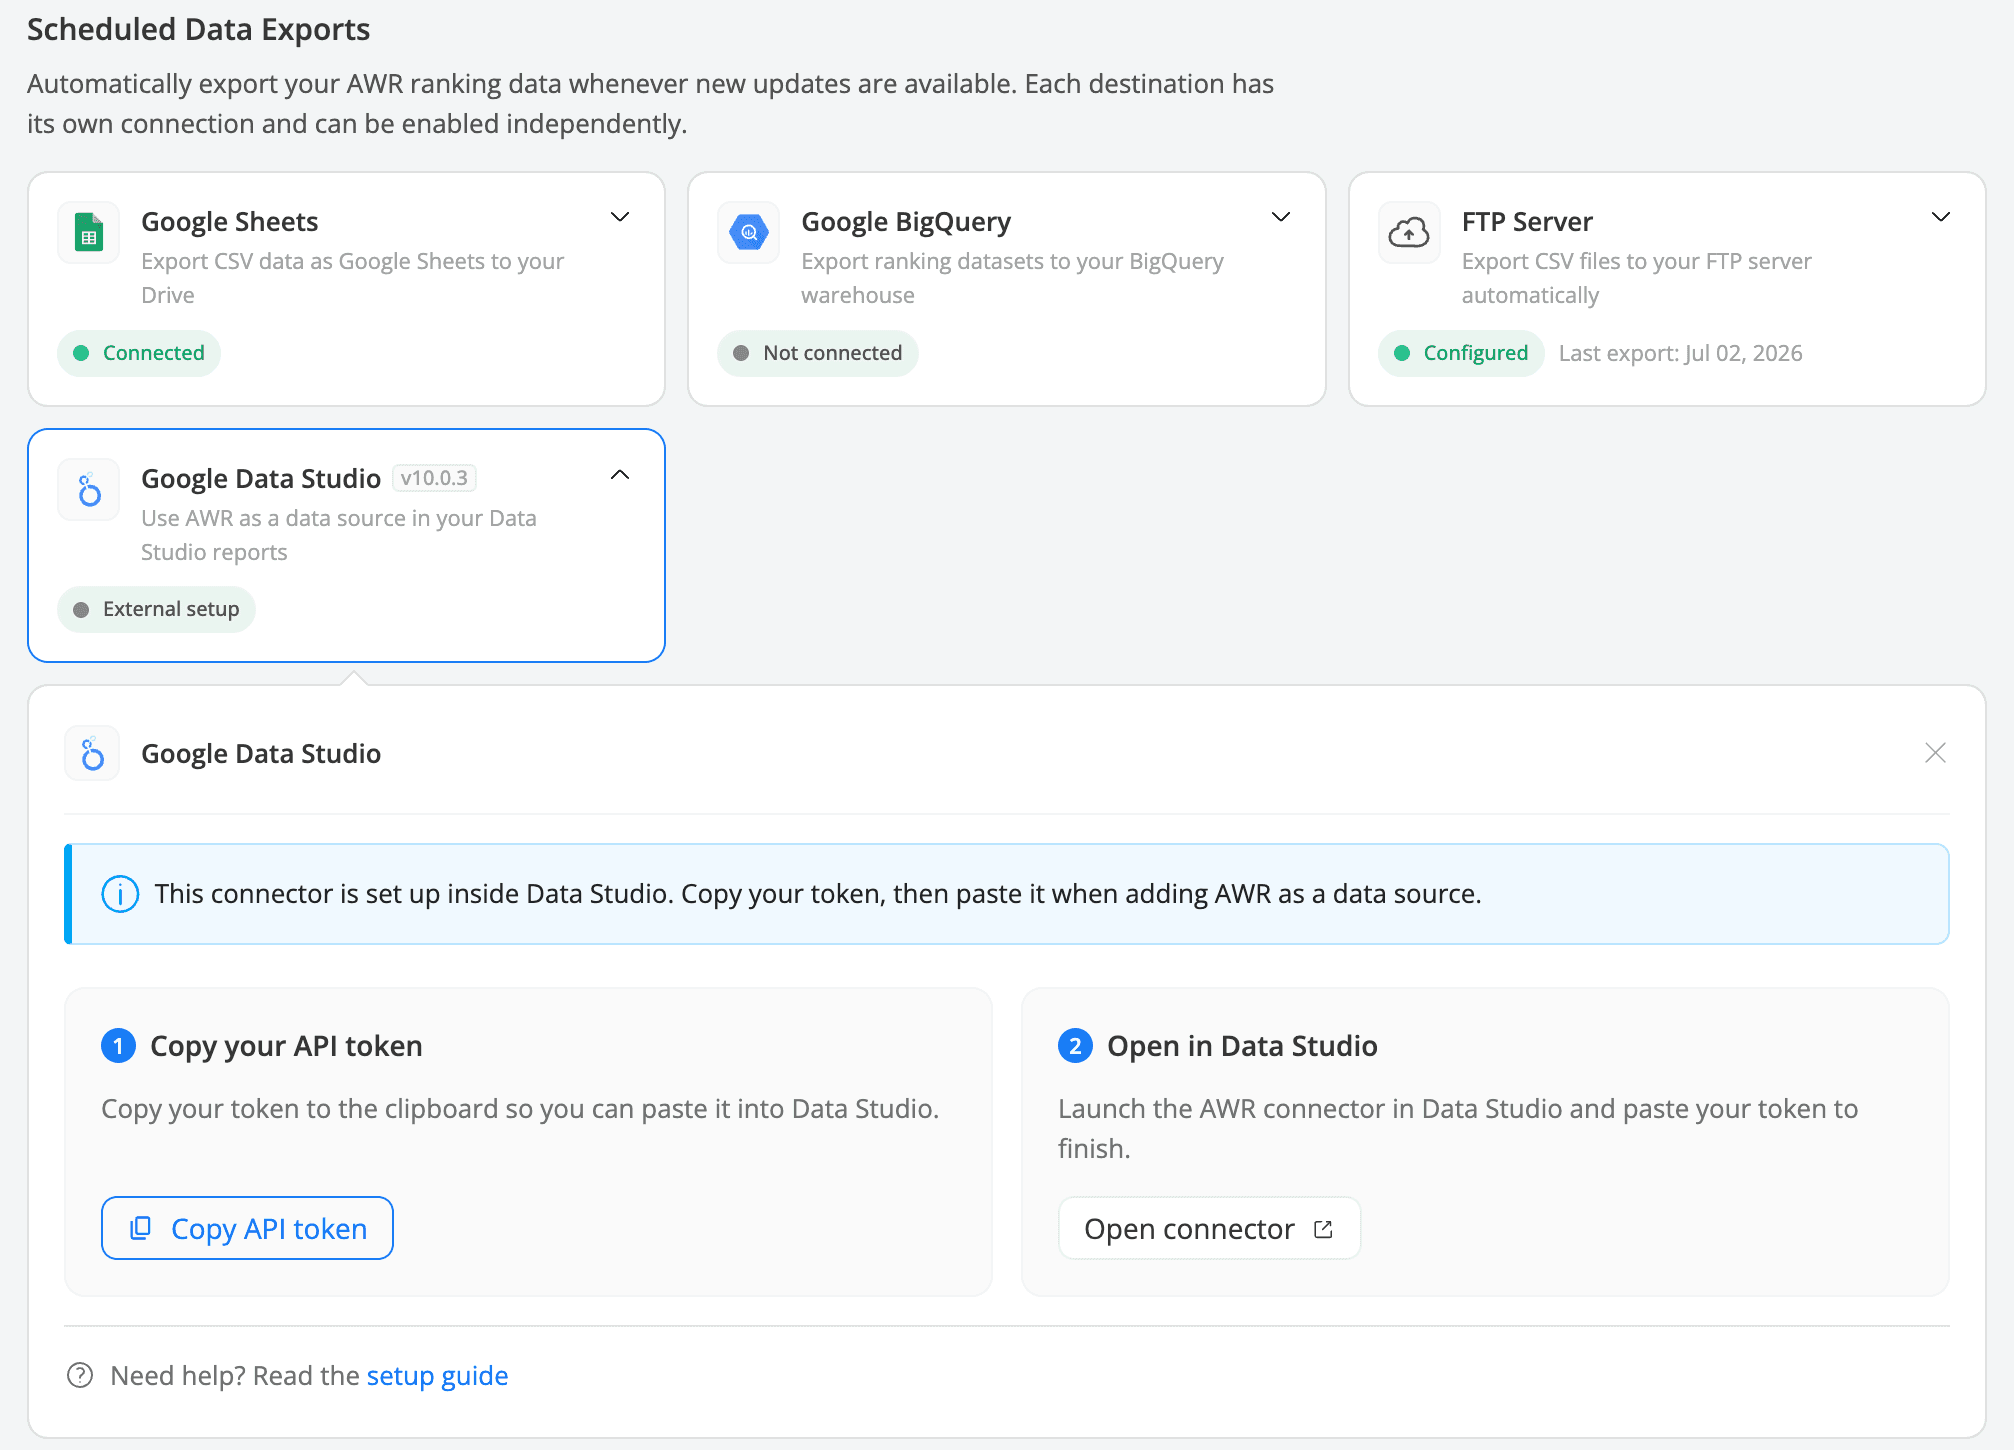The height and width of the screenshot is (1450, 2014).
Task: Click the Connected status badge
Action: pyautogui.click(x=139, y=353)
